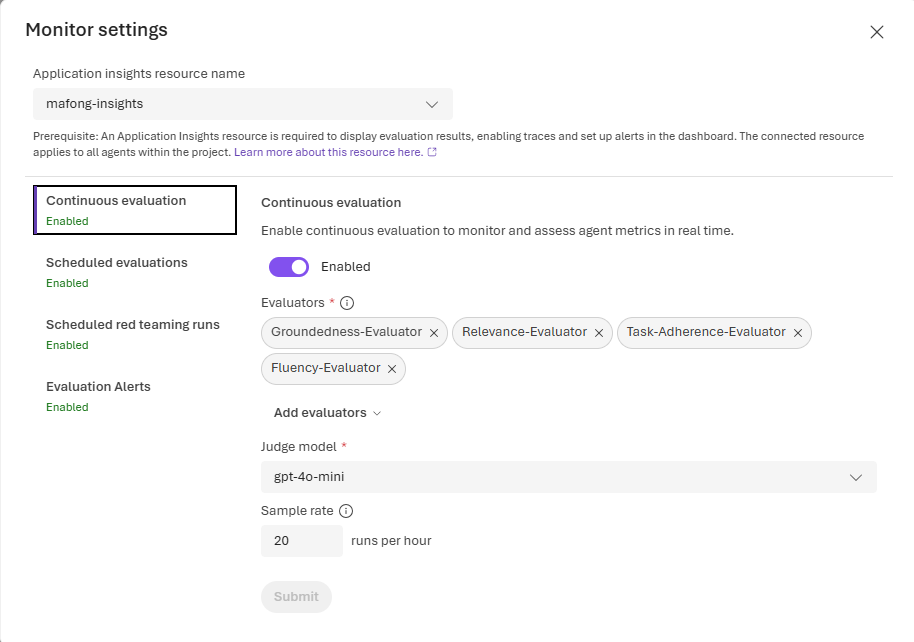The width and height of the screenshot is (914, 642).
Task: Close the Monitor settings dialog
Action: [877, 31]
